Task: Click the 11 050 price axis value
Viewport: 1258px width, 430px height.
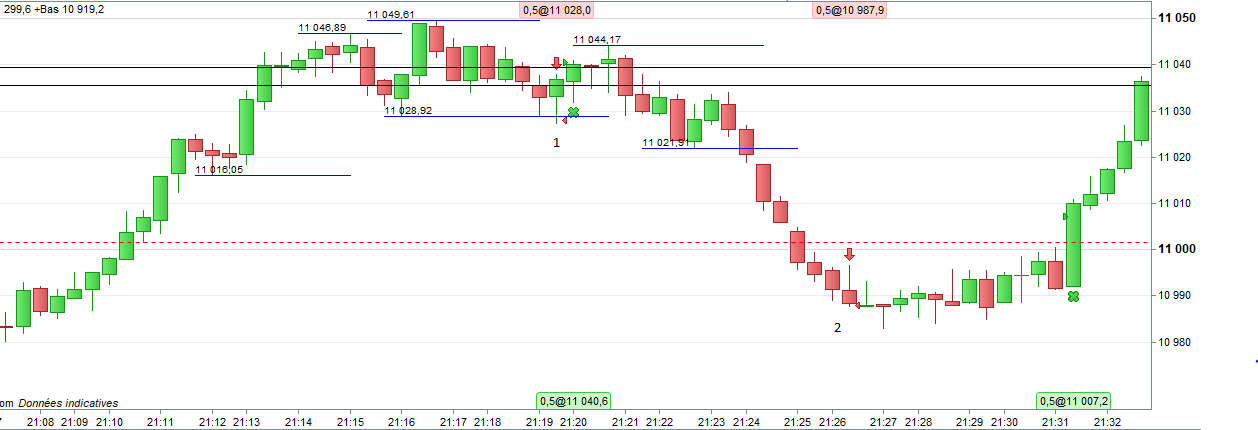Action: pos(1178,18)
